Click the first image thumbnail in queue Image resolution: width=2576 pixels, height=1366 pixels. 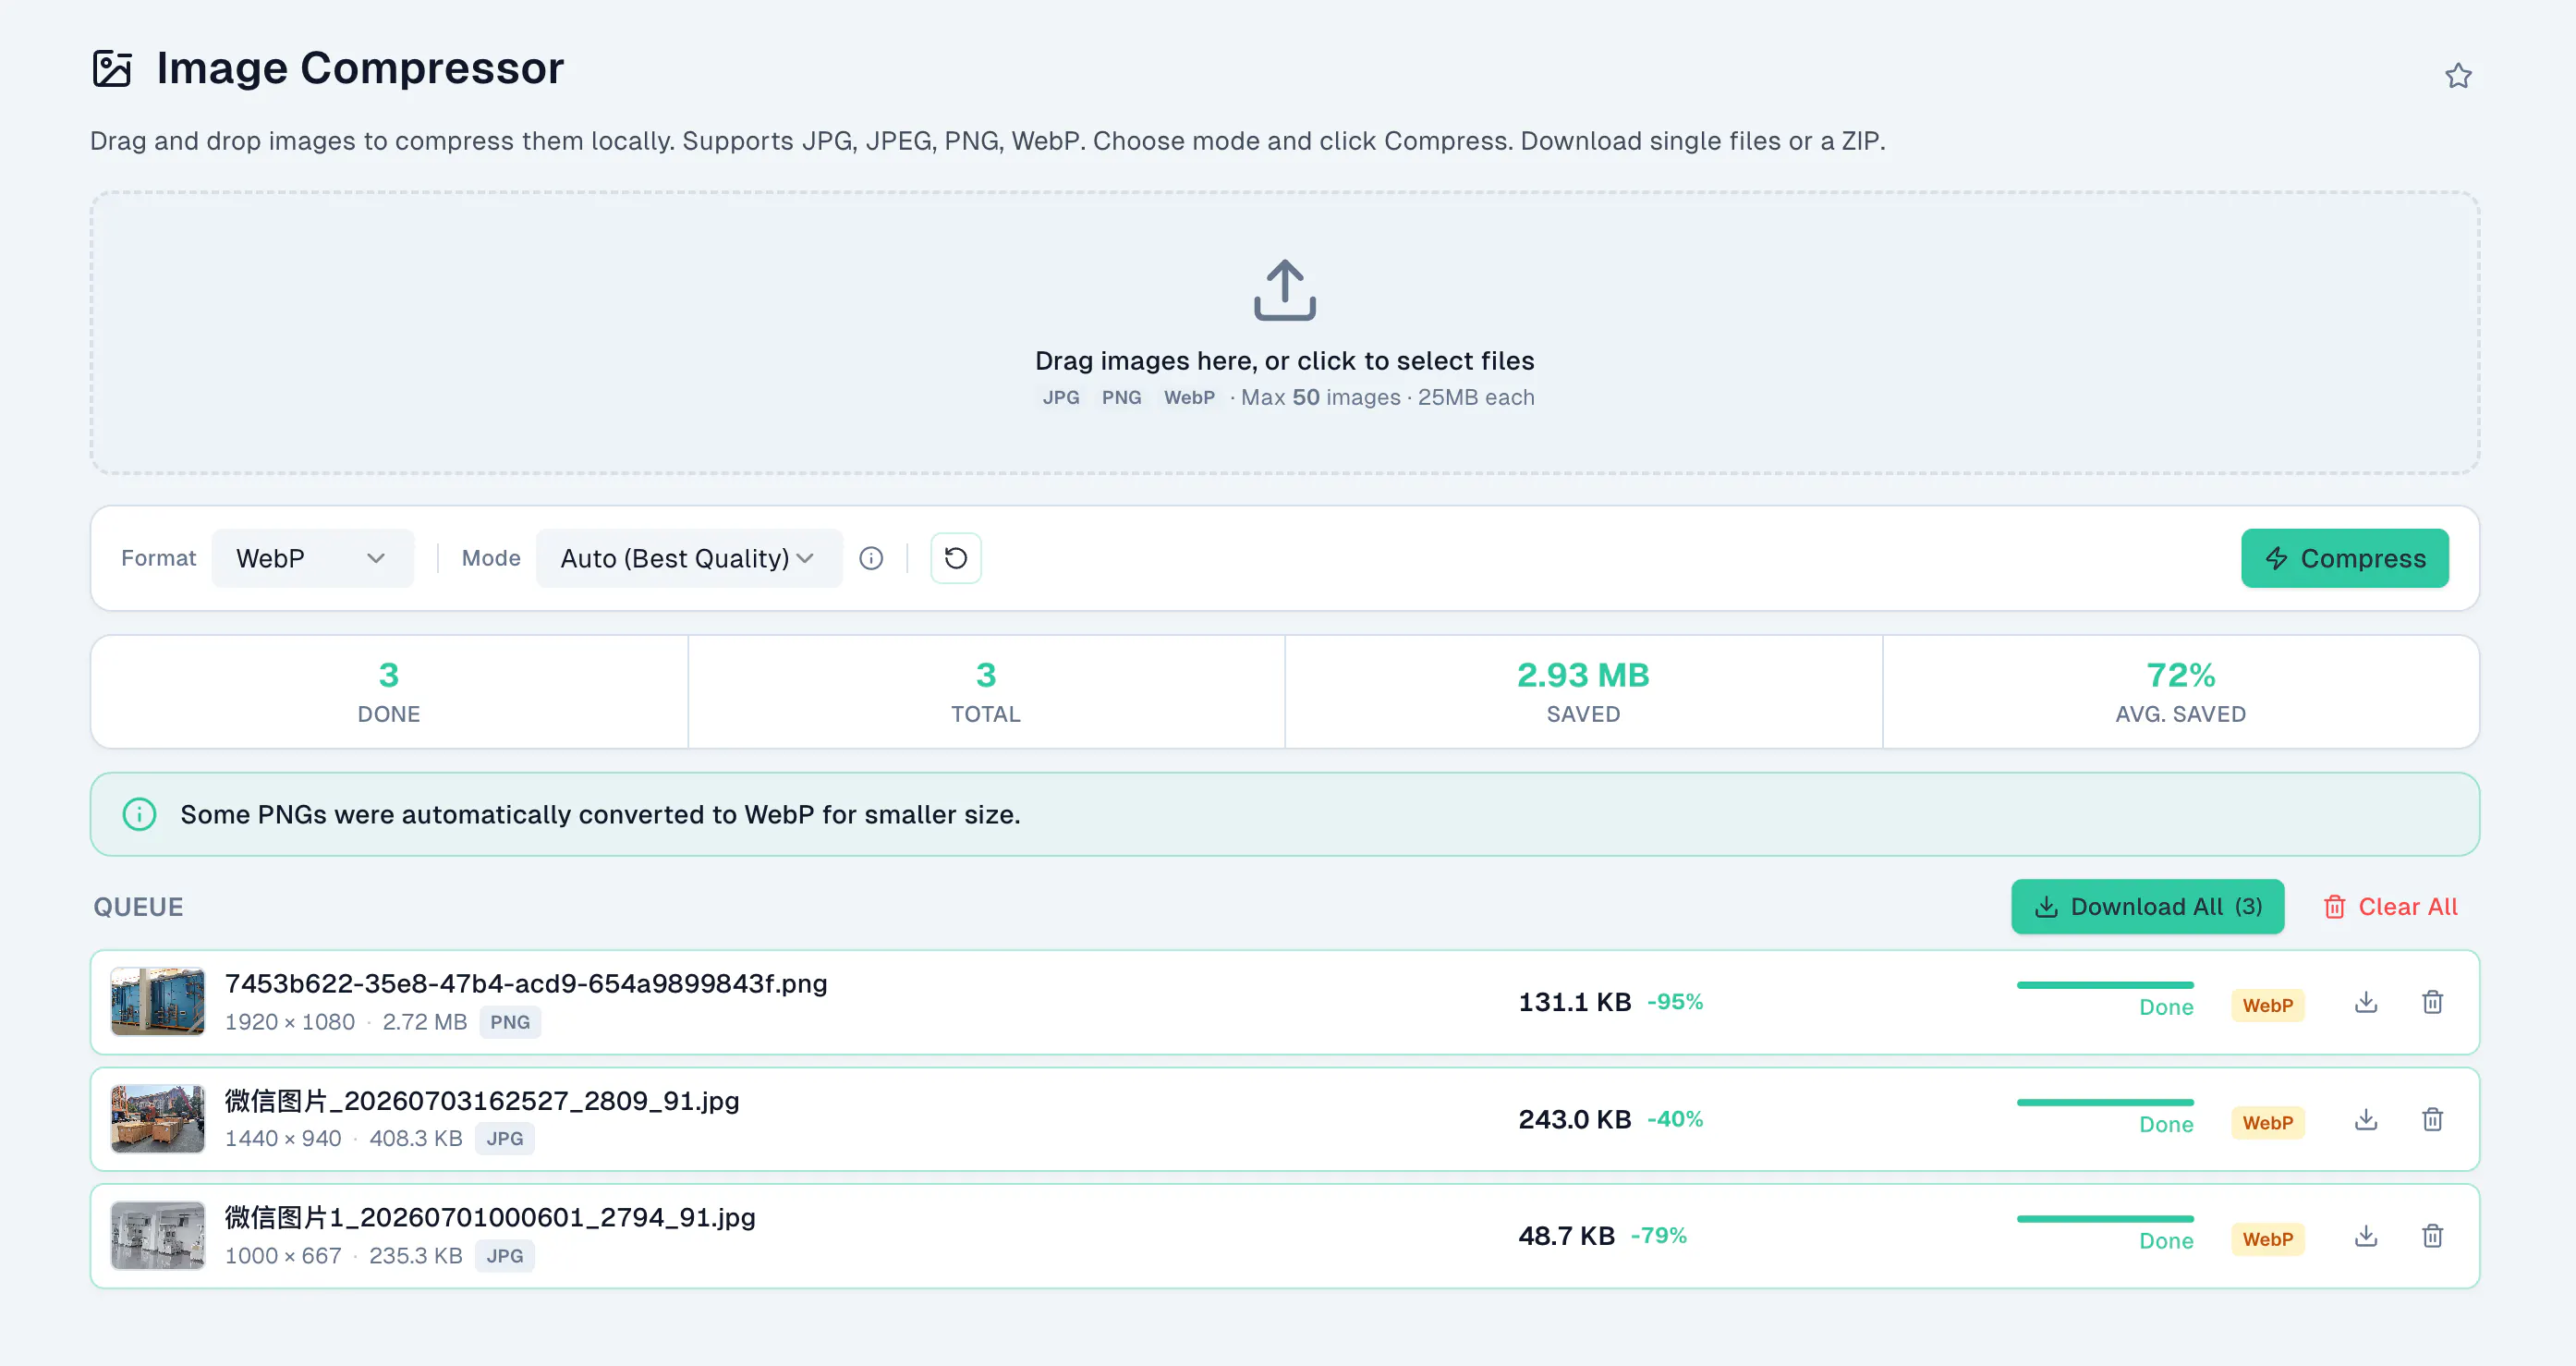pyautogui.click(x=158, y=1002)
